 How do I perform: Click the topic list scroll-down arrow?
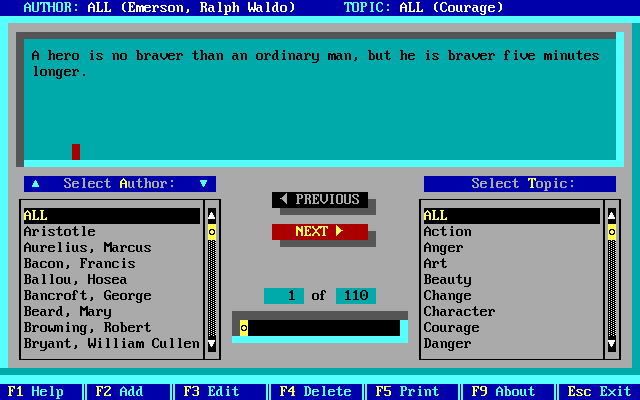[x=612, y=344]
